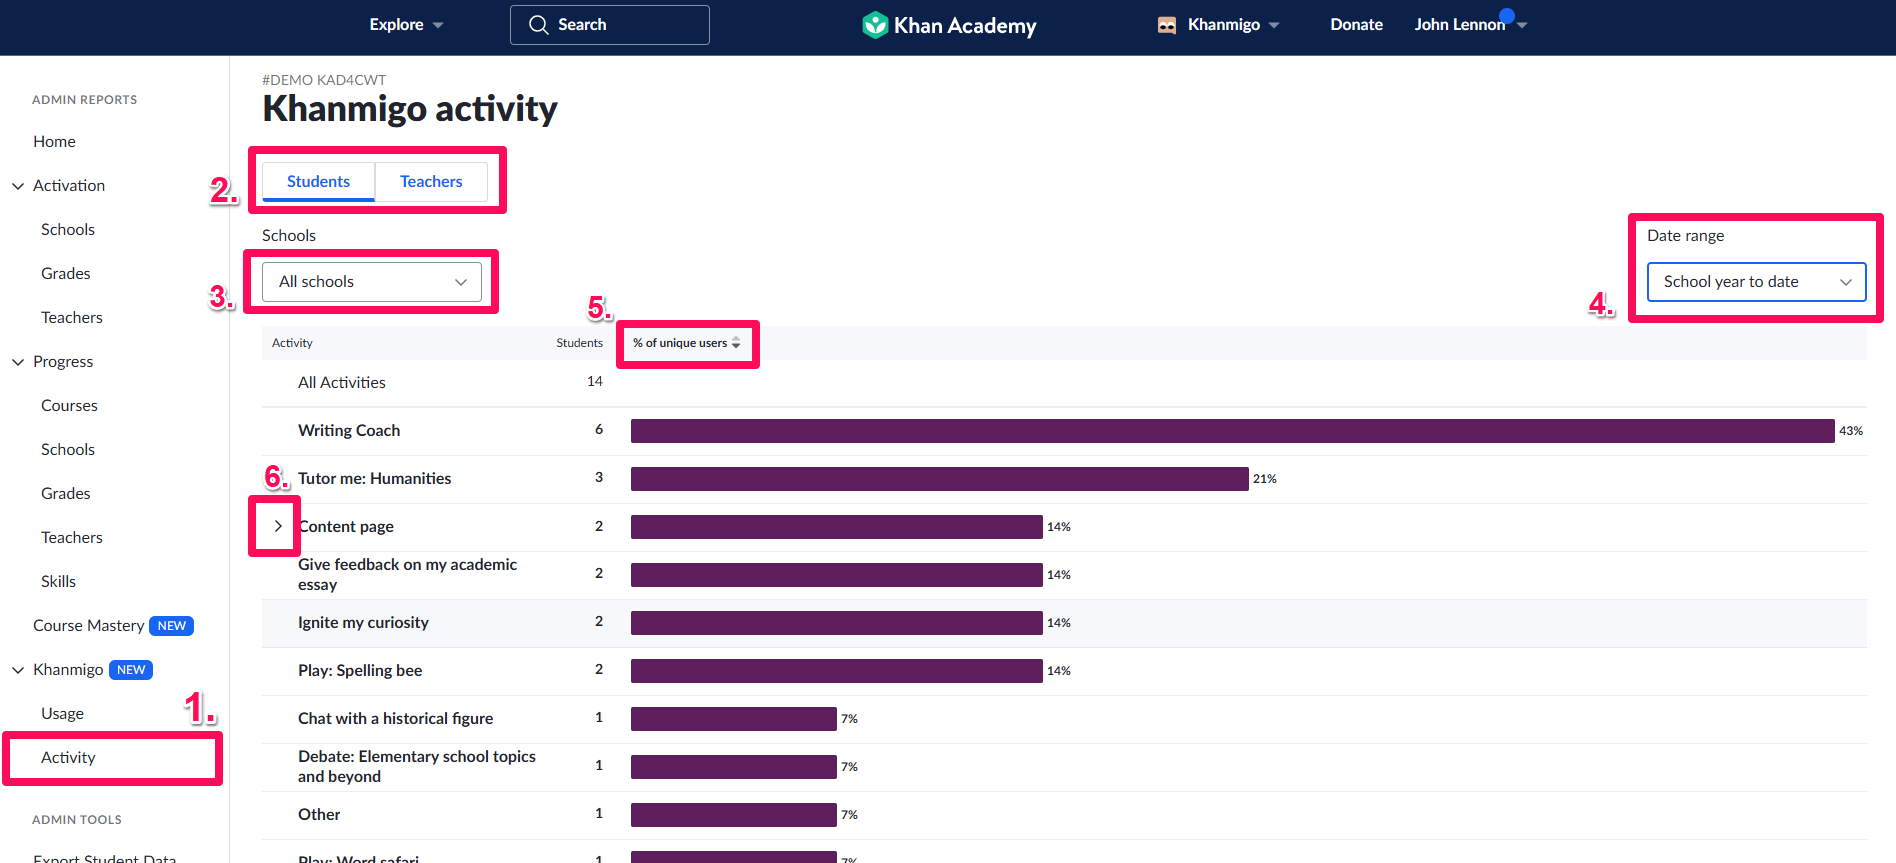1896x863 pixels.
Task: Open Teachers under Progress
Action: [72, 538]
